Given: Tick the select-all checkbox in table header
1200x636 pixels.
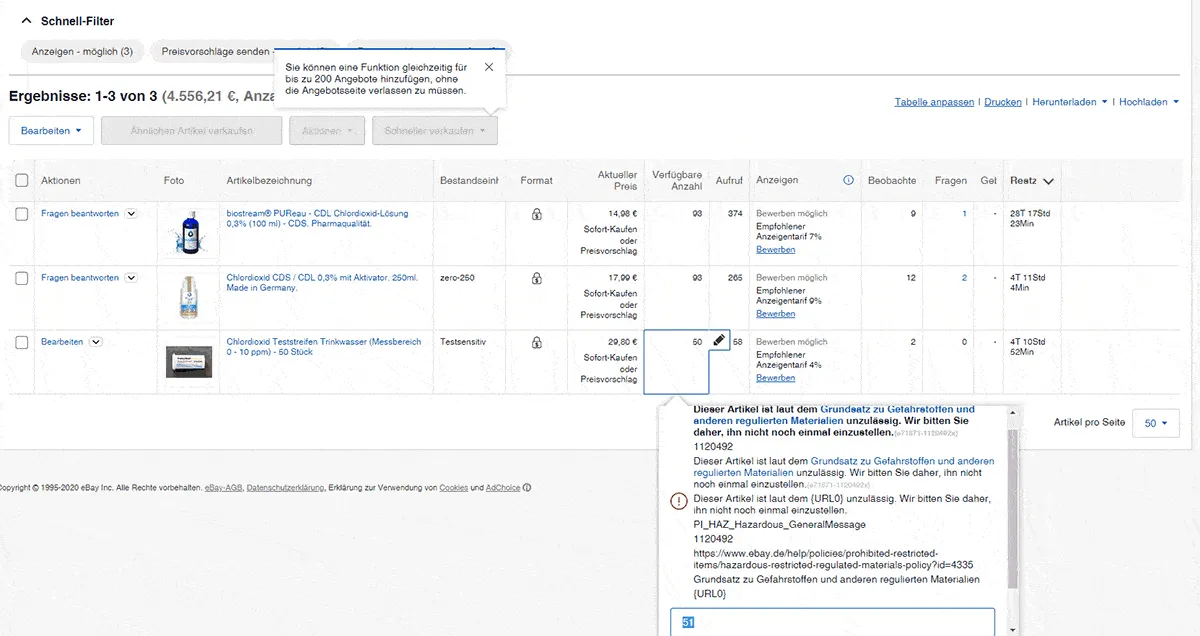Looking at the screenshot, I should [x=22, y=181].
